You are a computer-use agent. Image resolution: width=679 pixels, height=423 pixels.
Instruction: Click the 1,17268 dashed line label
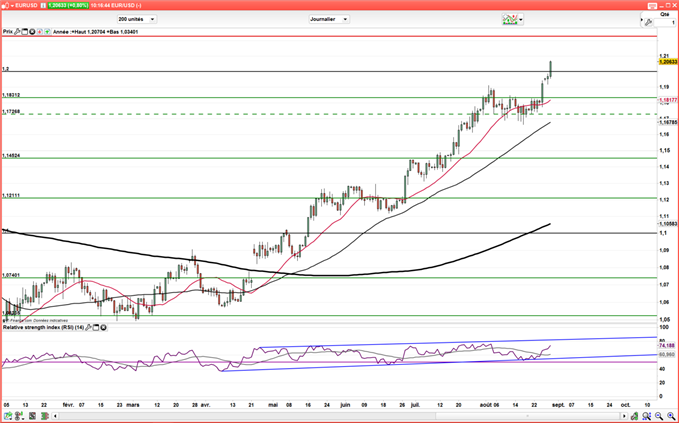point(11,111)
